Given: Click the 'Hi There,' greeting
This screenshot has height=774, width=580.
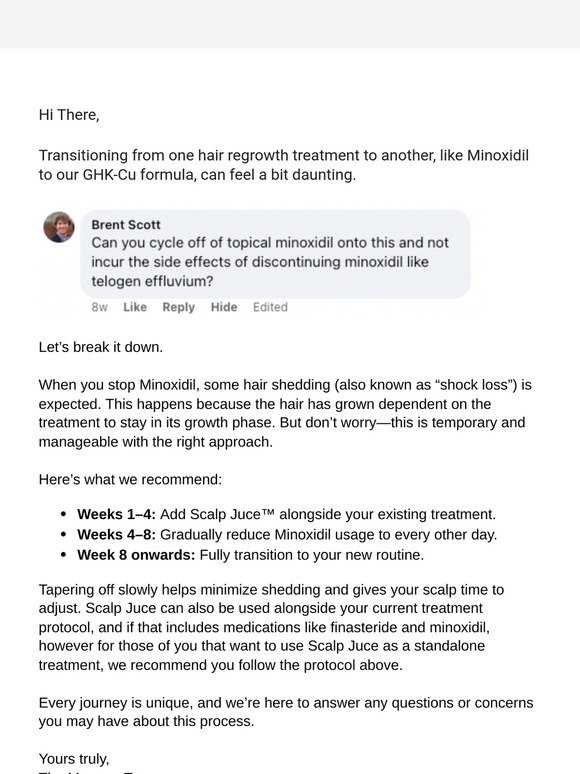Looking at the screenshot, I should click(x=69, y=115).
